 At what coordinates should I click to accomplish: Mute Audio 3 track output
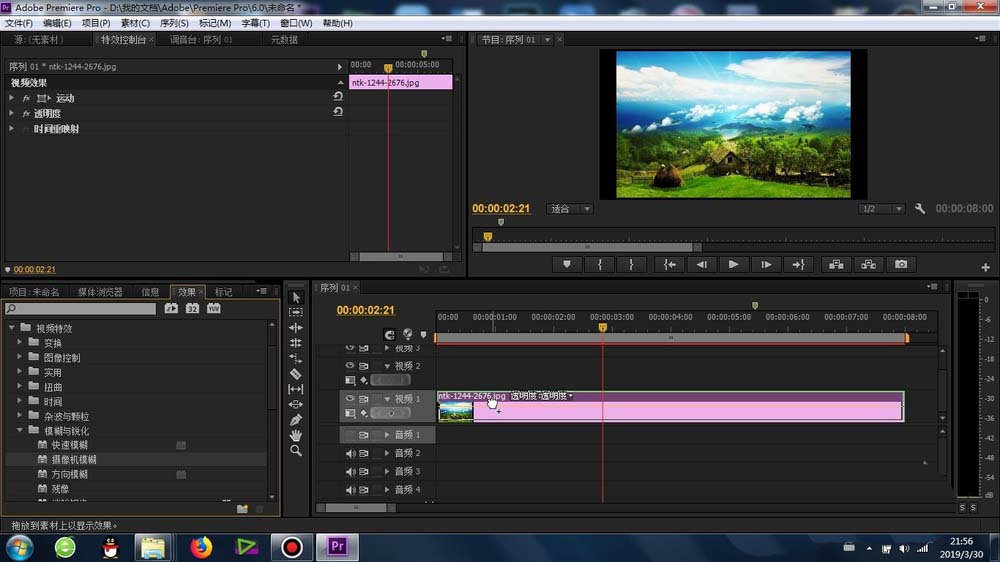pos(350,472)
